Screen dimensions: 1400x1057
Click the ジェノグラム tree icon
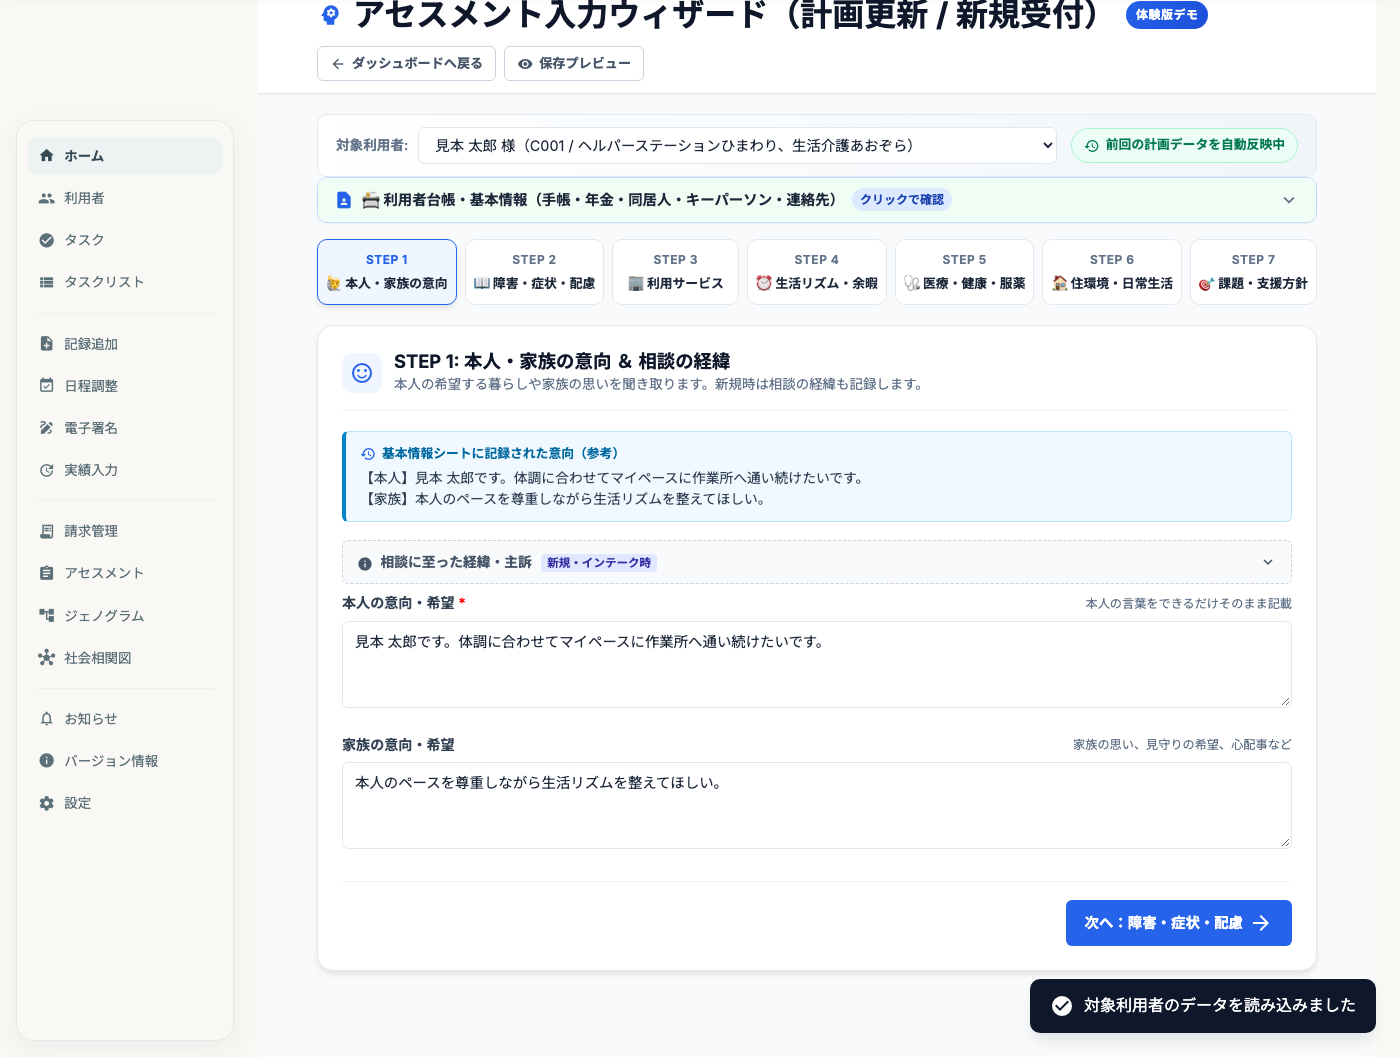coord(46,616)
